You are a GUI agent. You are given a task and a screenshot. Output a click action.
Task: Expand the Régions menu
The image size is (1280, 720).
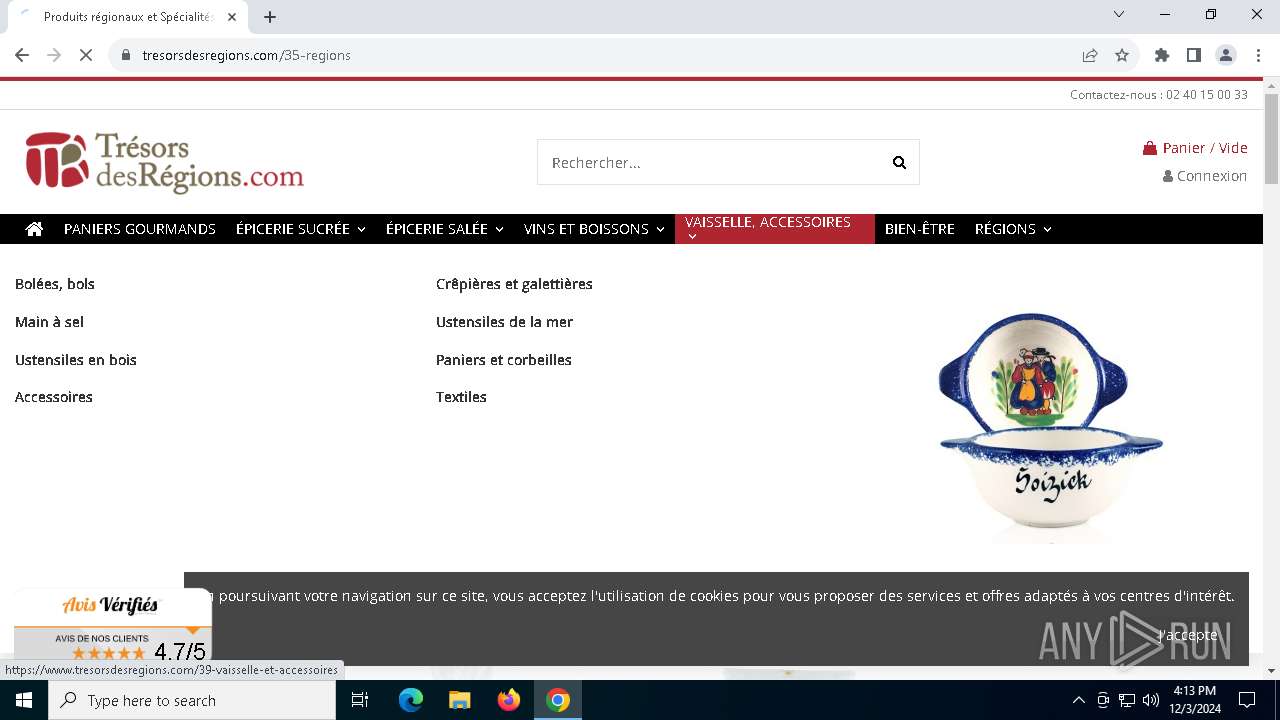[x=1013, y=229]
